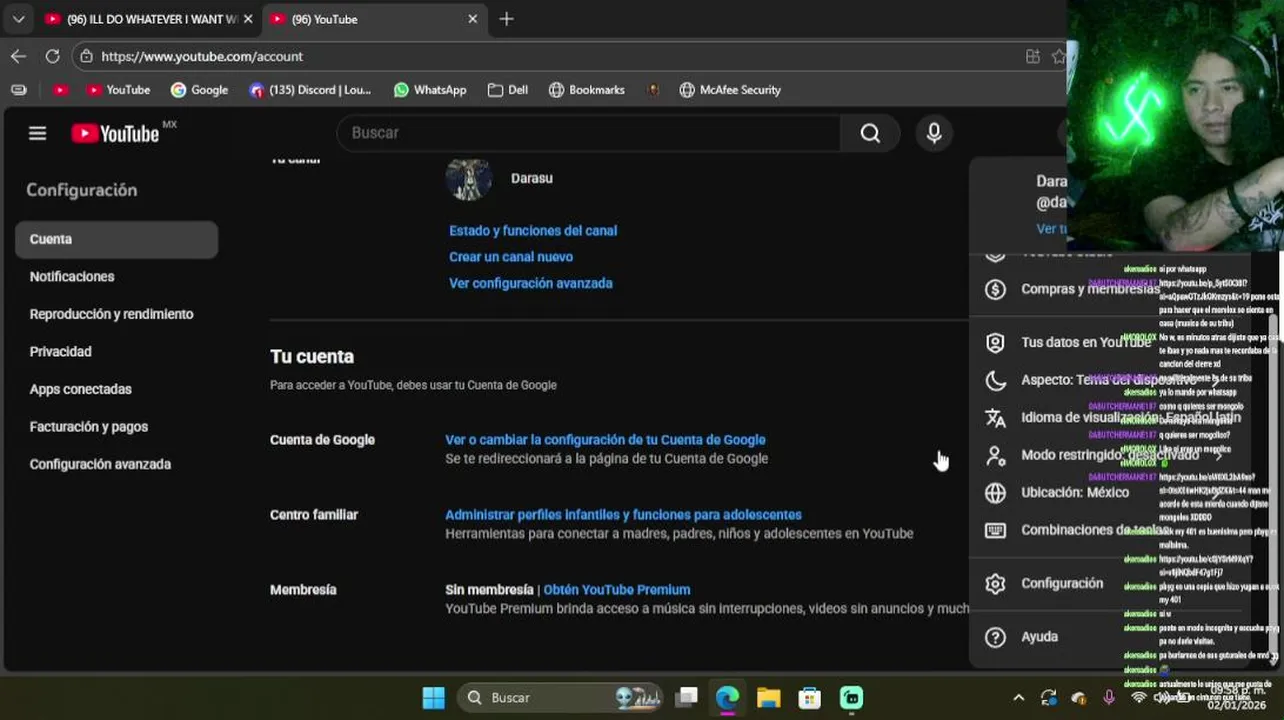Open Google account configuration link
Viewport: 1284px width, 720px height.
click(x=605, y=440)
